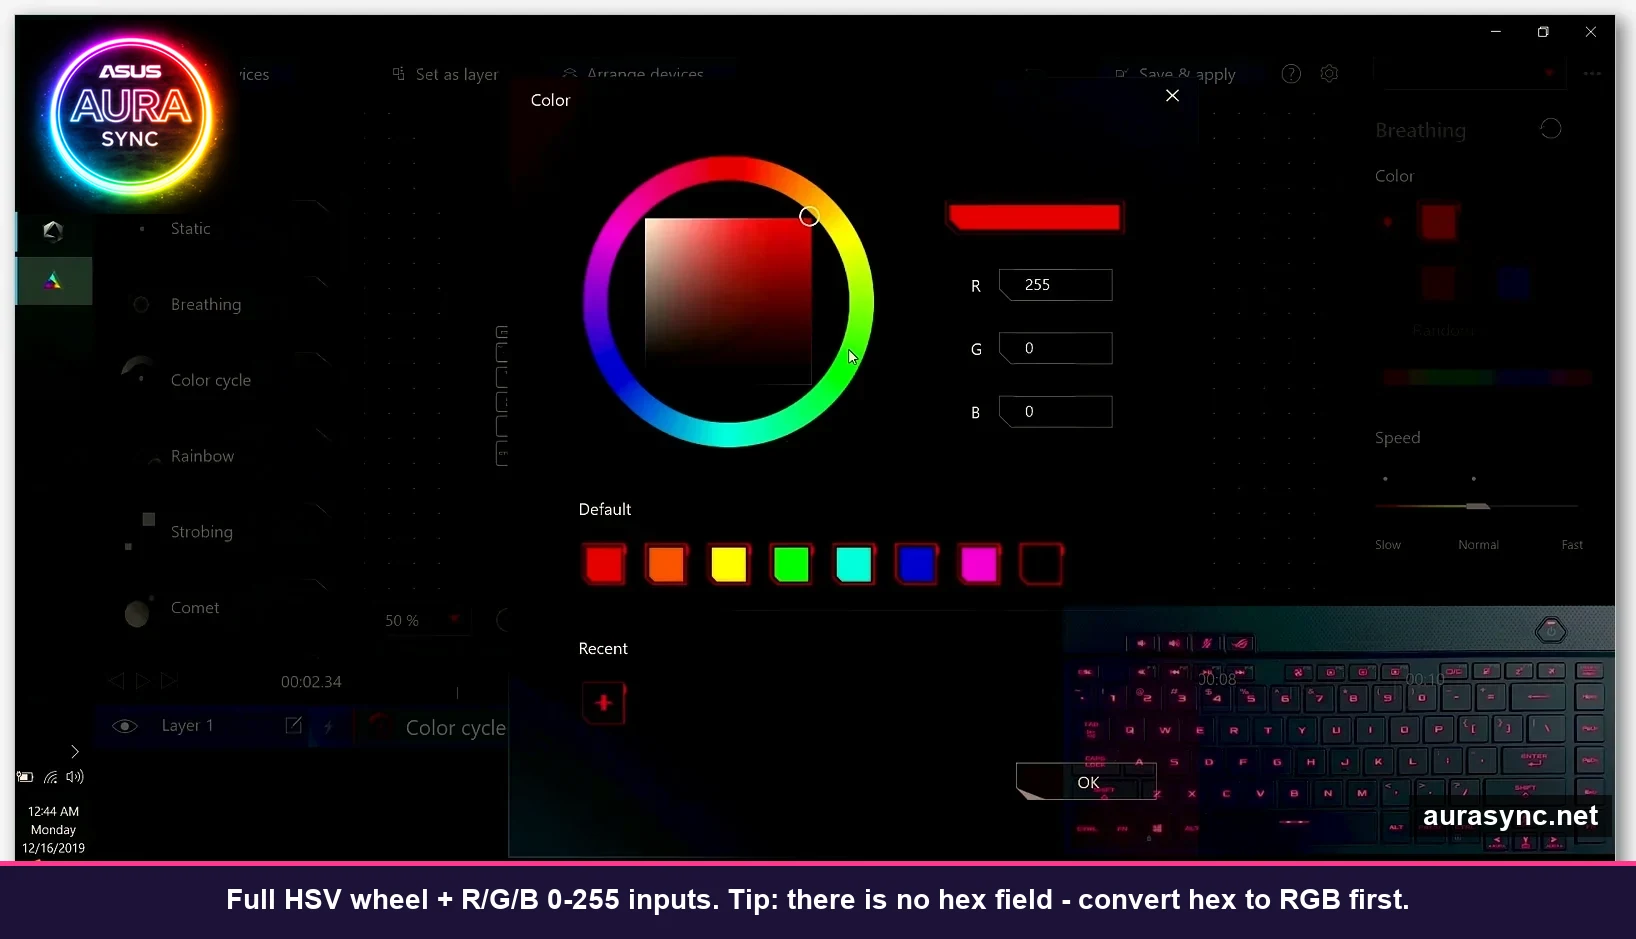Click the Set as layer icon
This screenshot has height=939, width=1636.
pyautogui.click(x=398, y=73)
